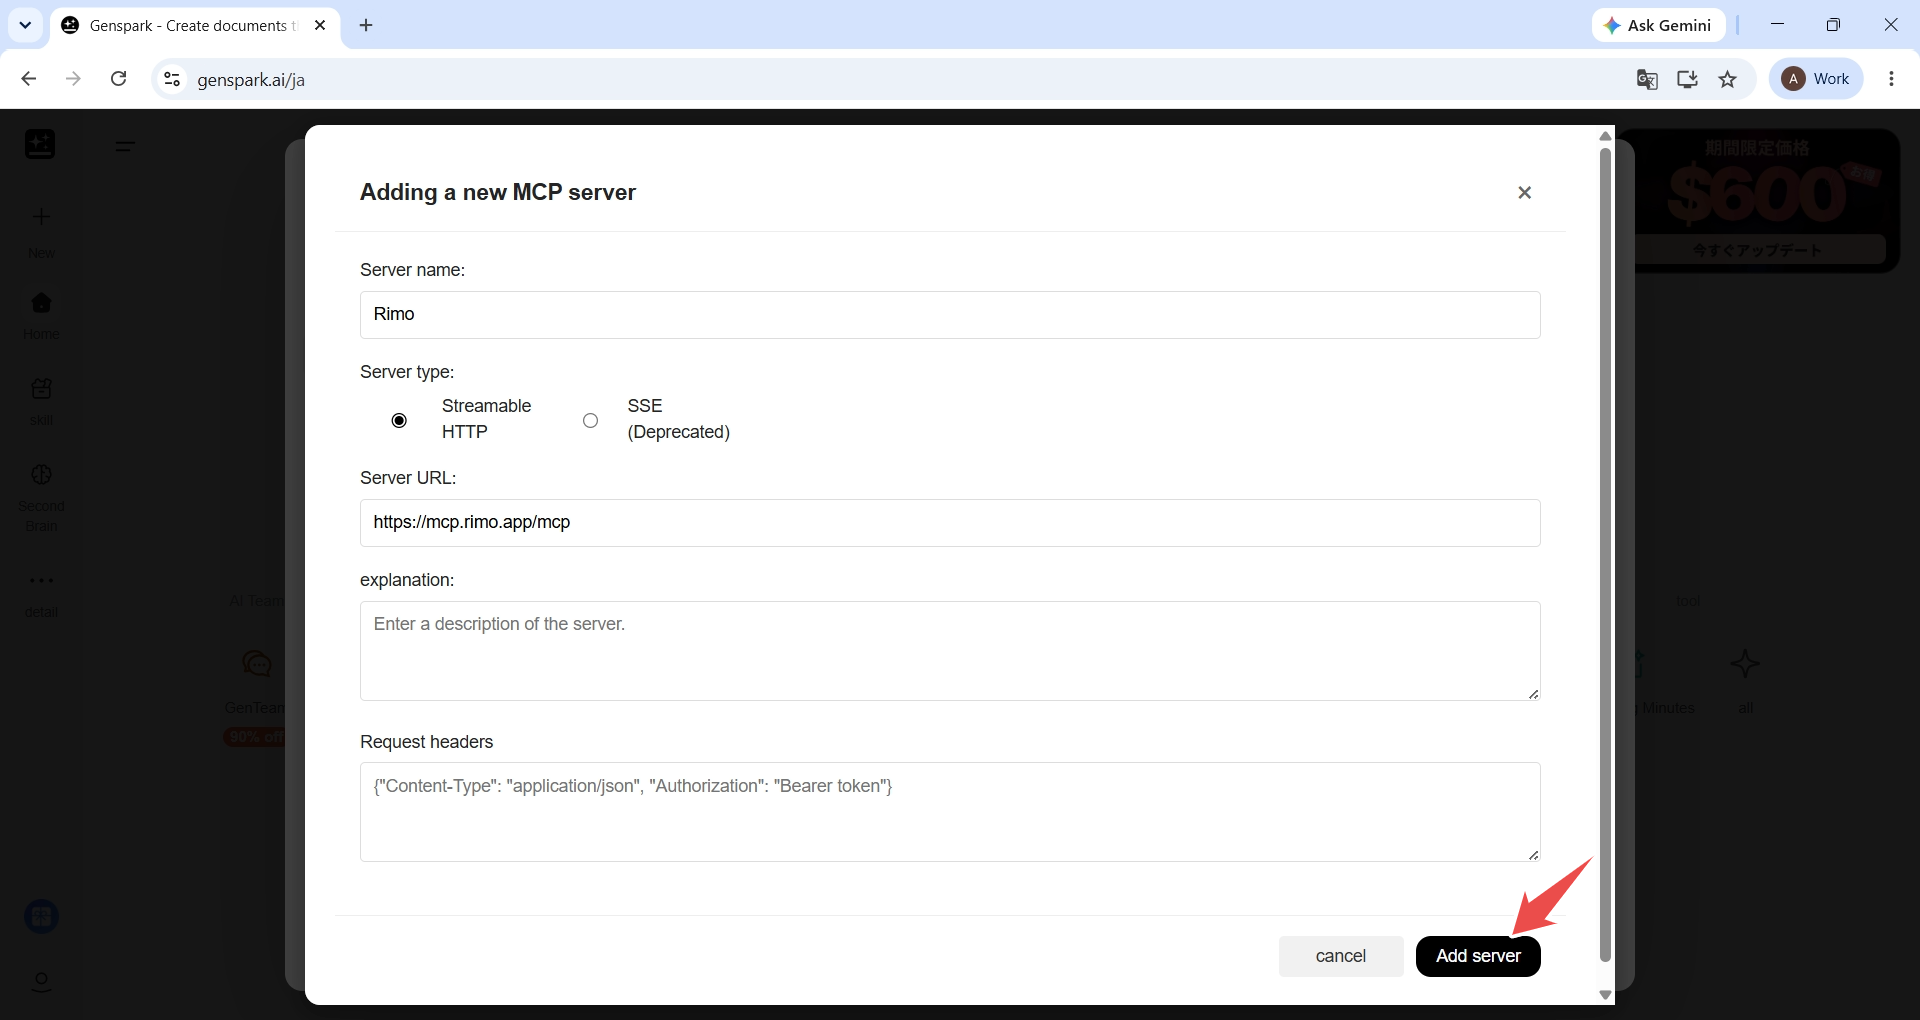Click the Second Brain icon in the sidebar
1920x1020 pixels.
[41, 474]
